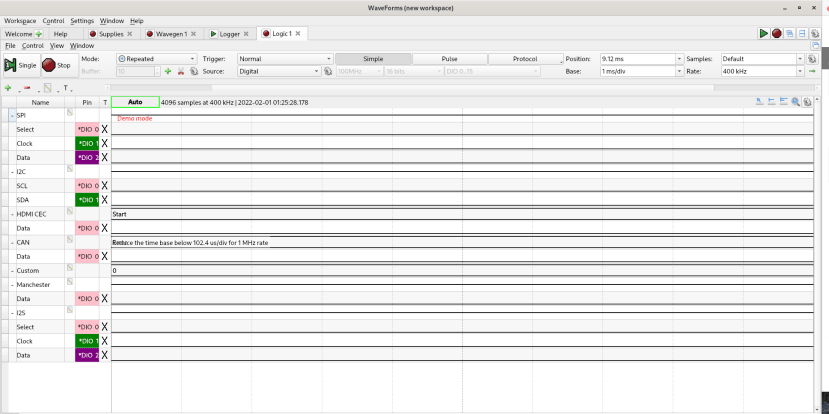Open plot options gear icon
Image resolution: width=829 pixels, height=414 pixels.
click(807, 102)
